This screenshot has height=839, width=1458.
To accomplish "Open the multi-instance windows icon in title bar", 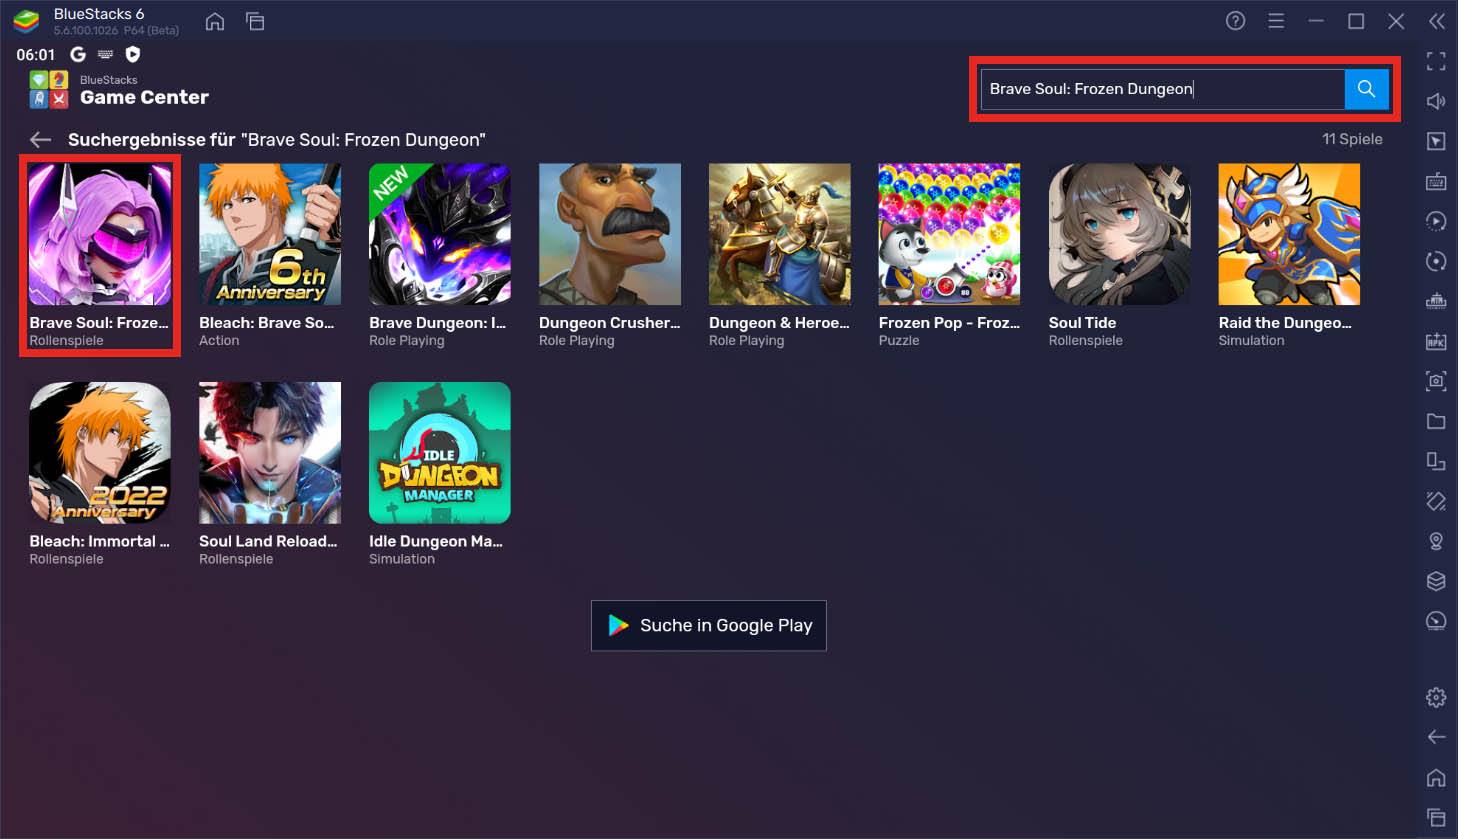I will pyautogui.click(x=255, y=21).
